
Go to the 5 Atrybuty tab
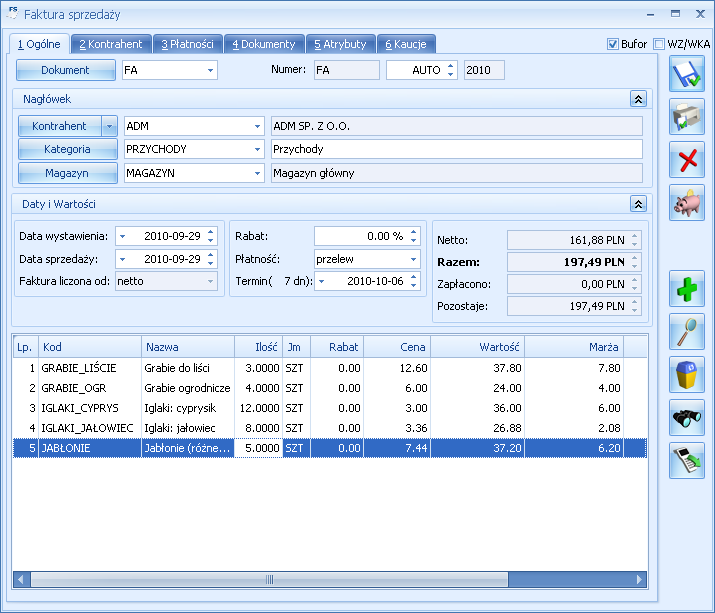click(341, 44)
